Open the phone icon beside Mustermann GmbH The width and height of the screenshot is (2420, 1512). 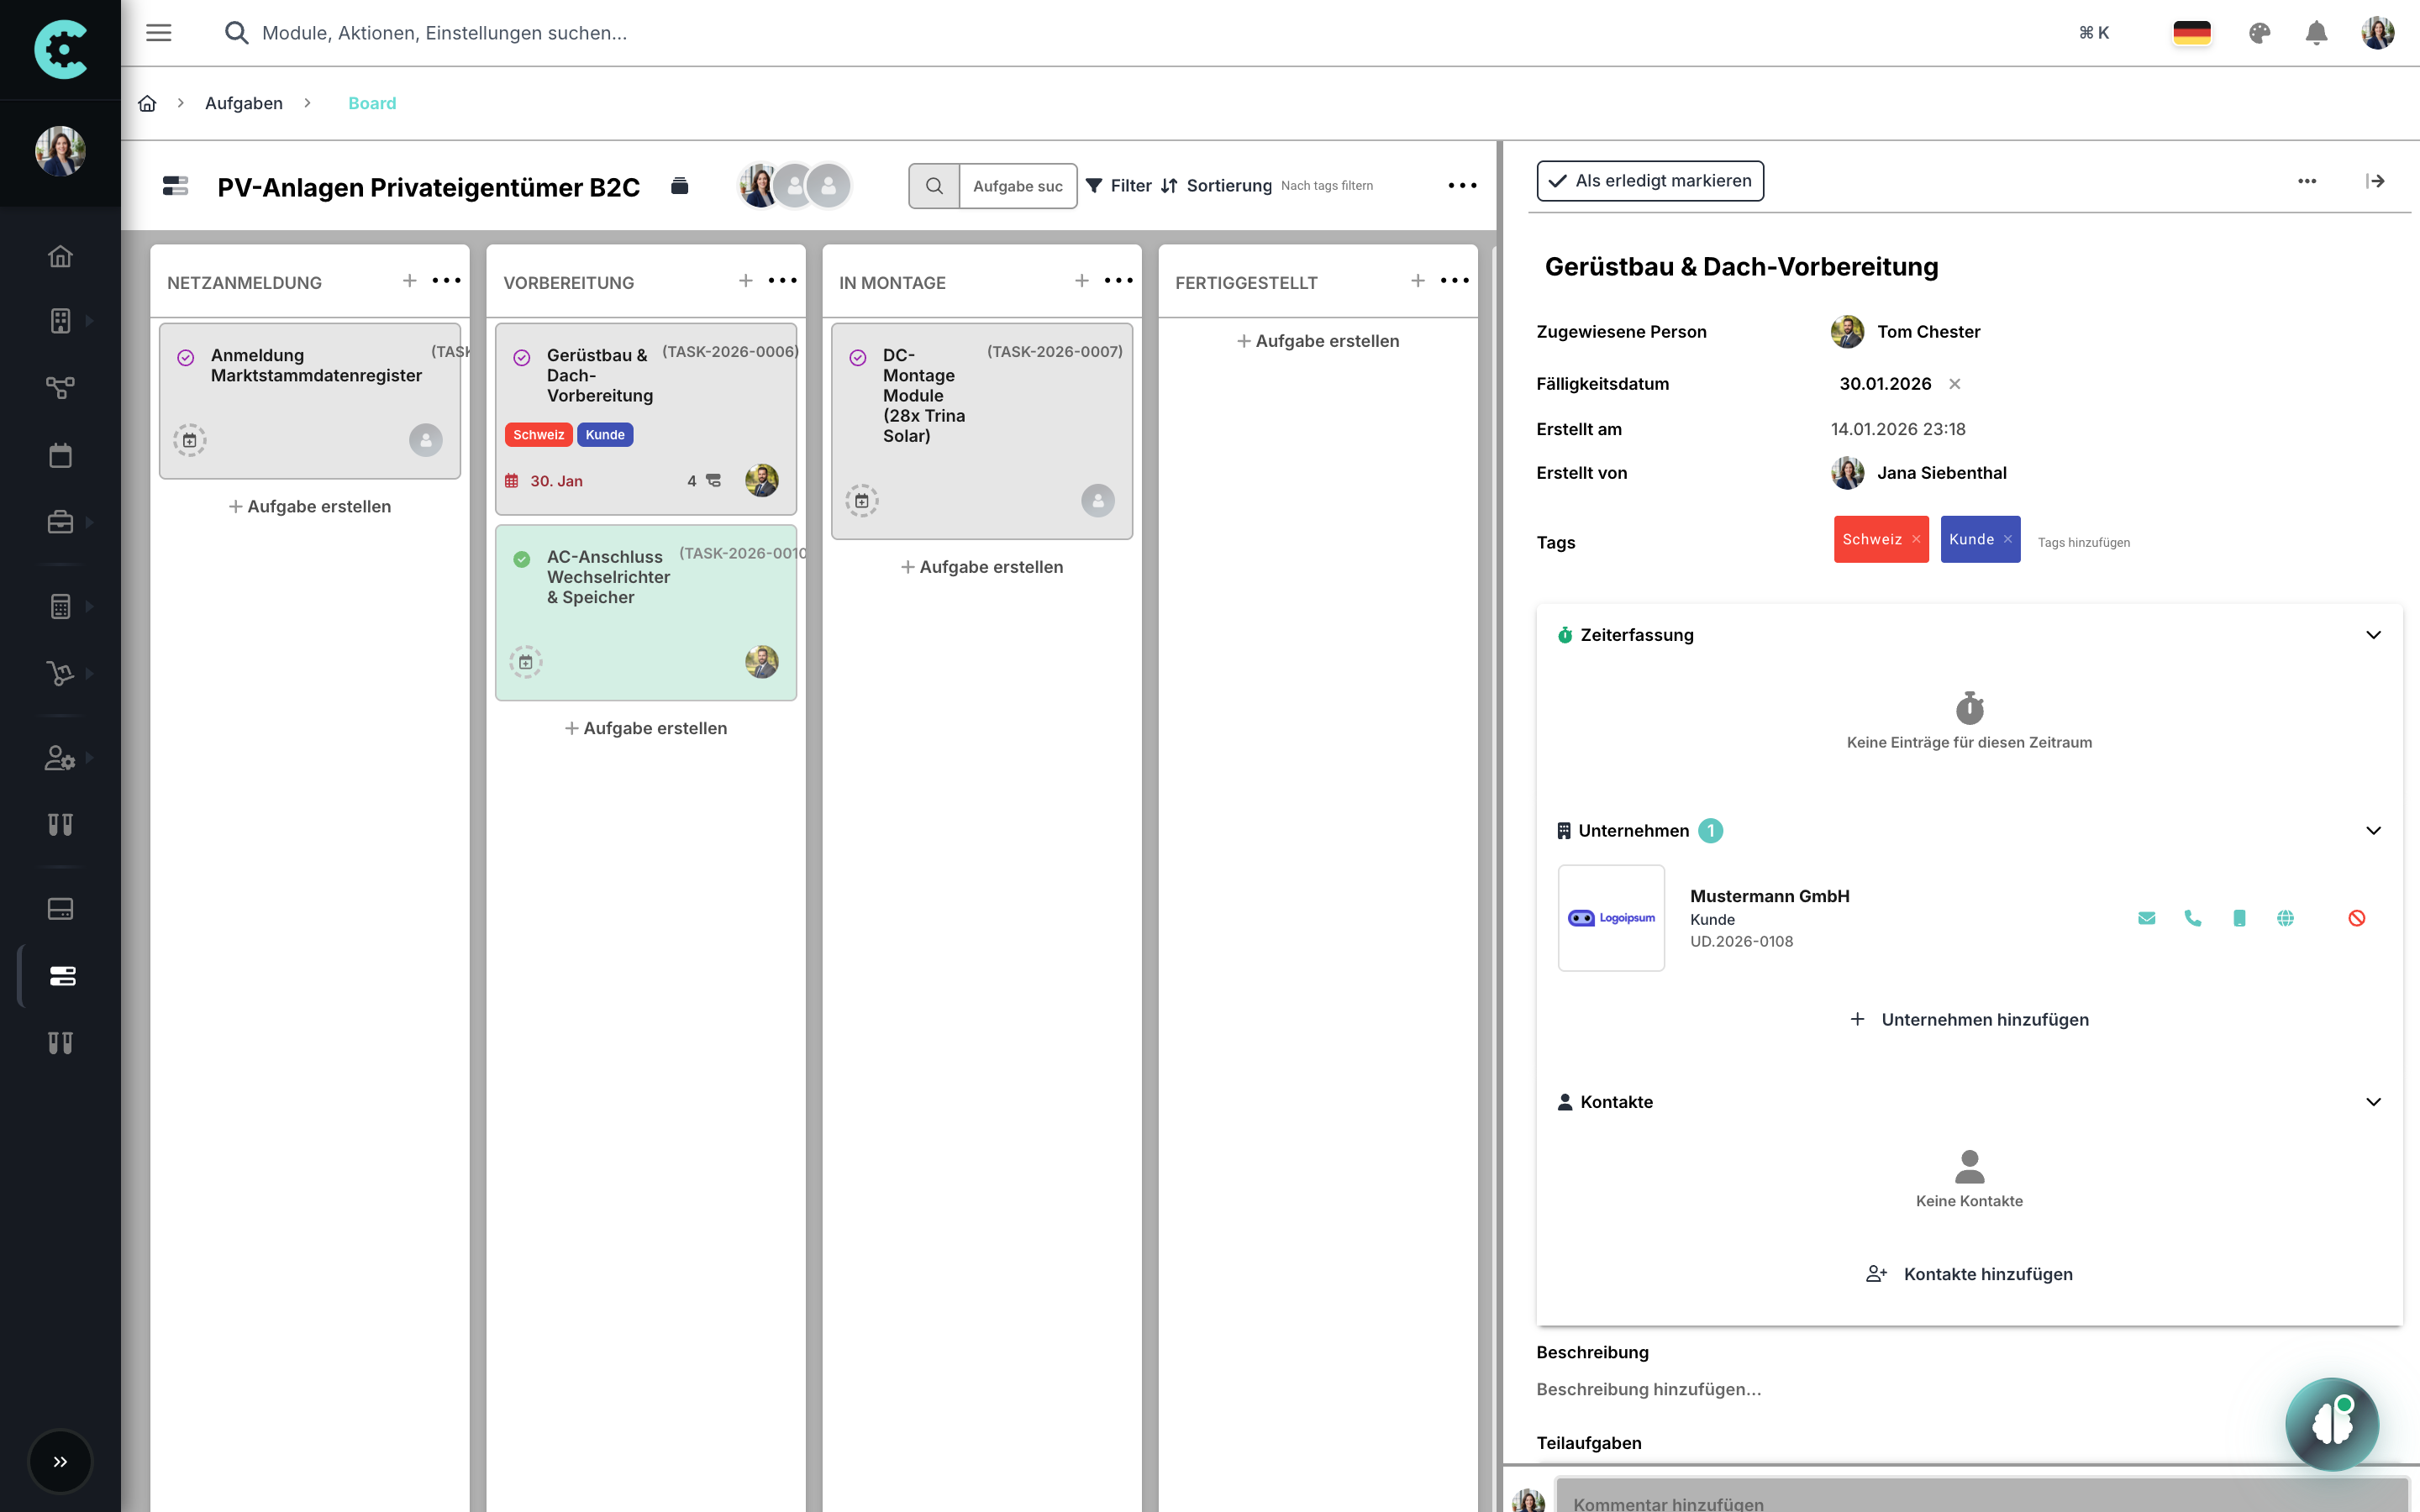(x=2194, y=917)
